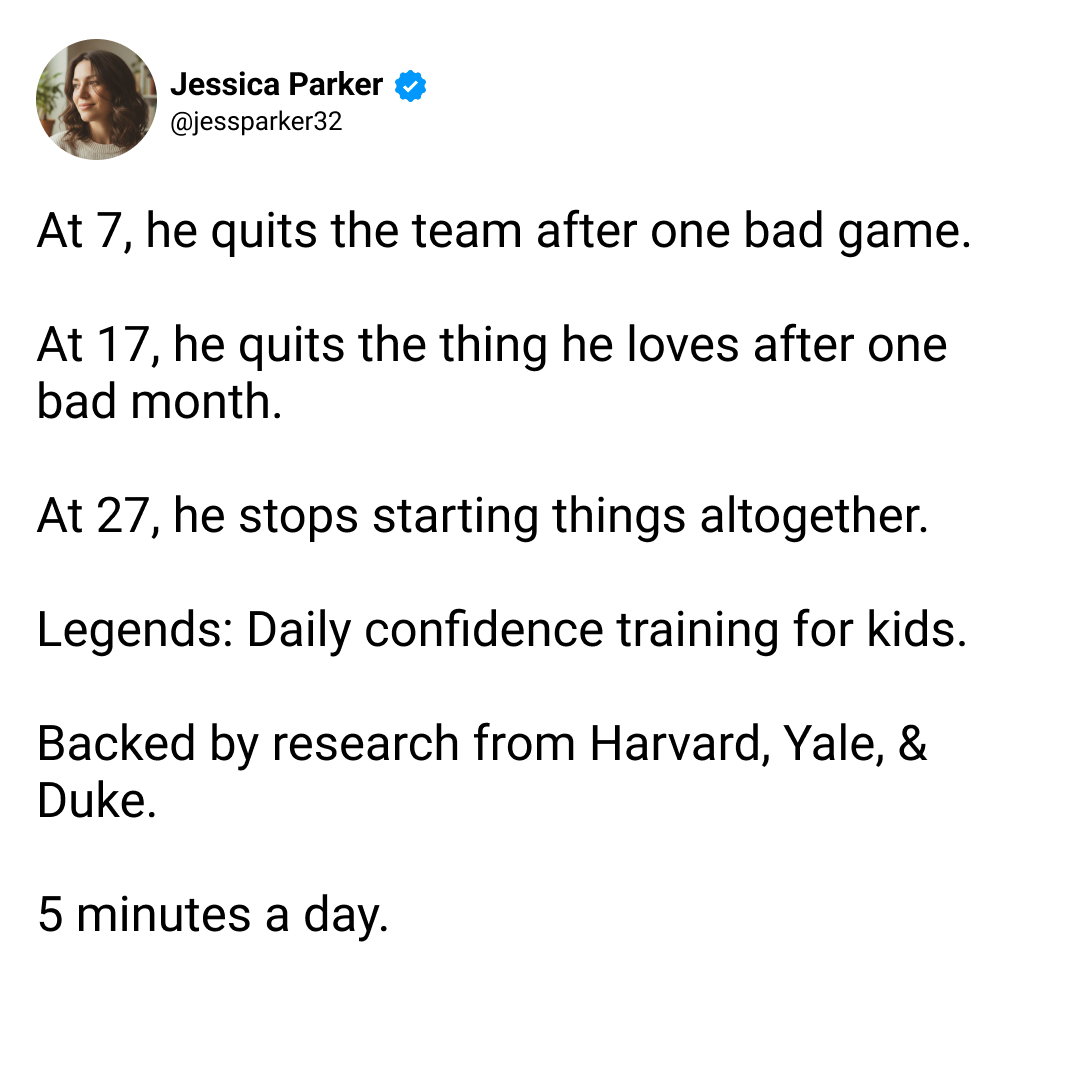Image resolution: width=1080 pixels, height=1080 pixels.
Task: Click the phrase 'Daily confidence training for kids.'
Action: coord(607,630)
